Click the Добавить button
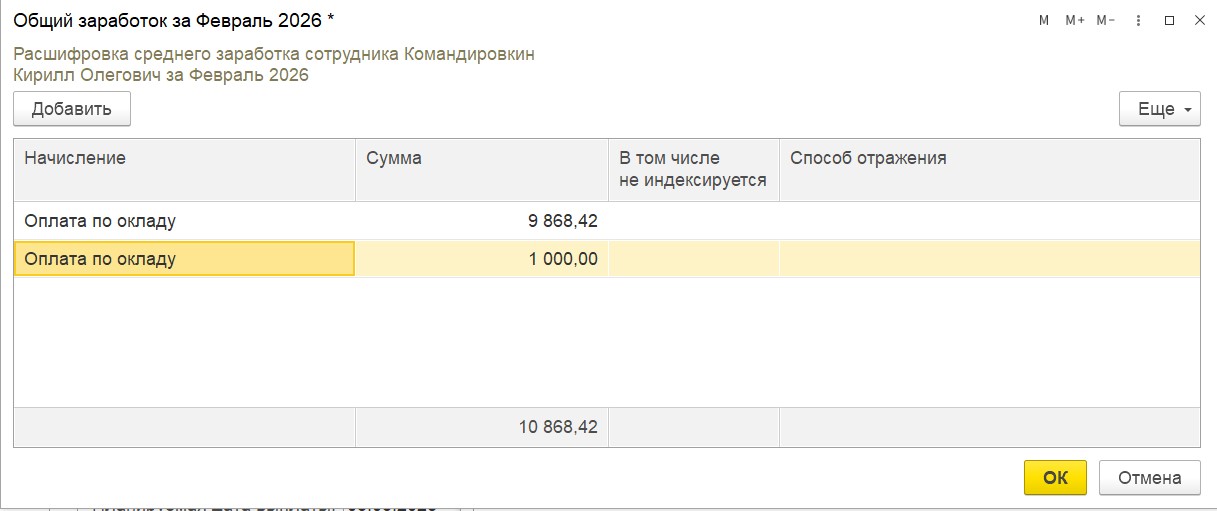Screen dimensions: 1217x511 point(72,109)
